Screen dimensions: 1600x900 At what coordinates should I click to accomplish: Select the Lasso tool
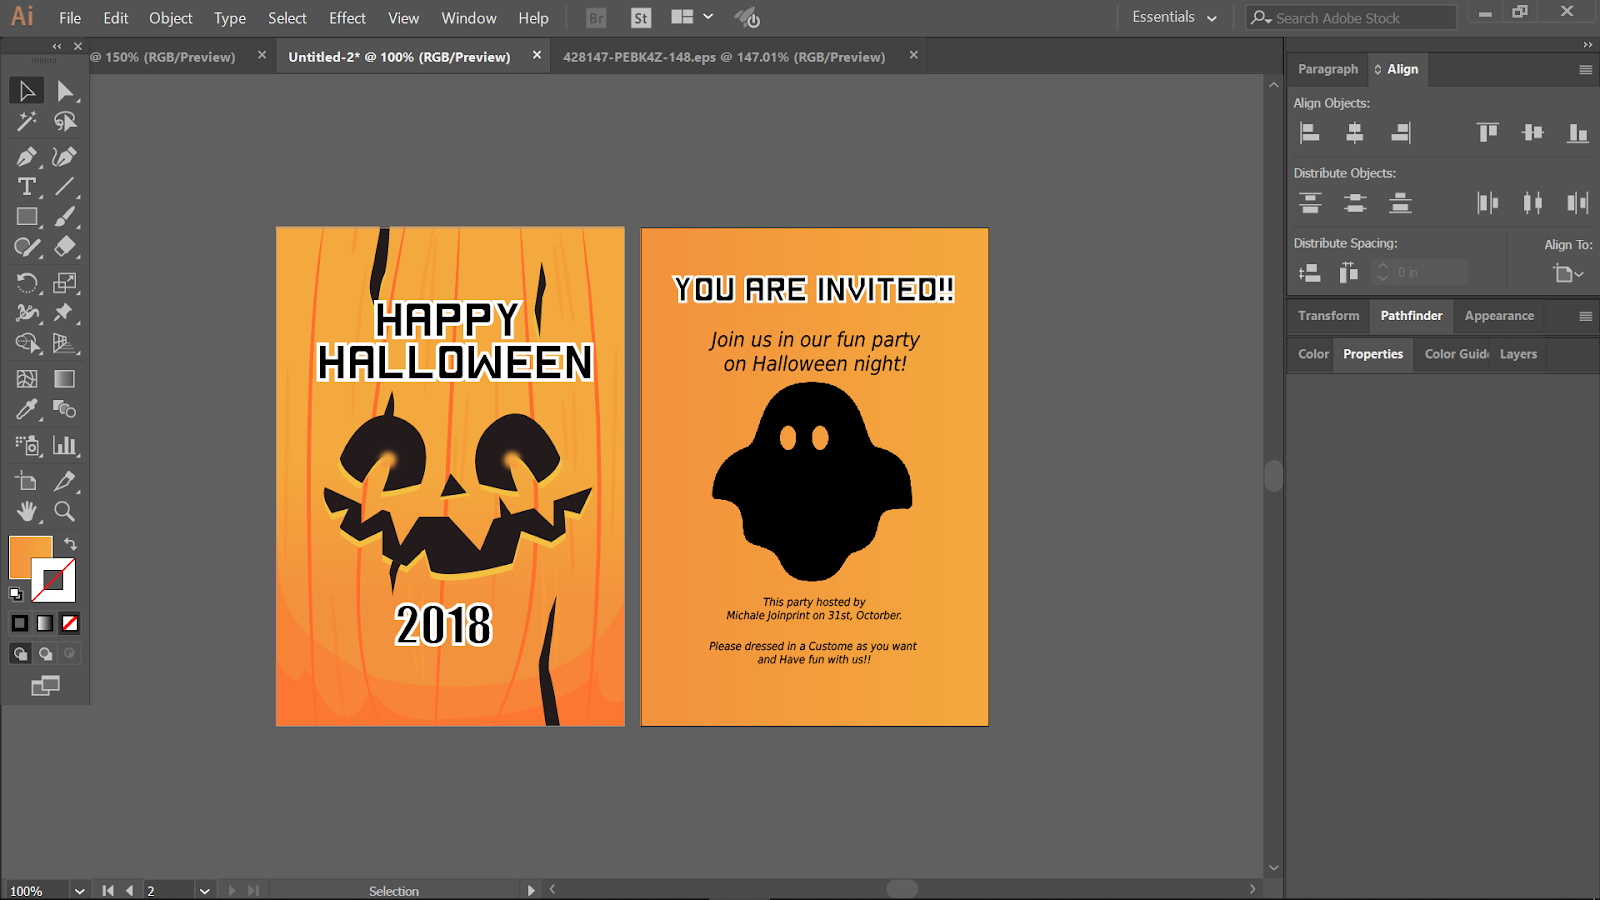point(65,122)
